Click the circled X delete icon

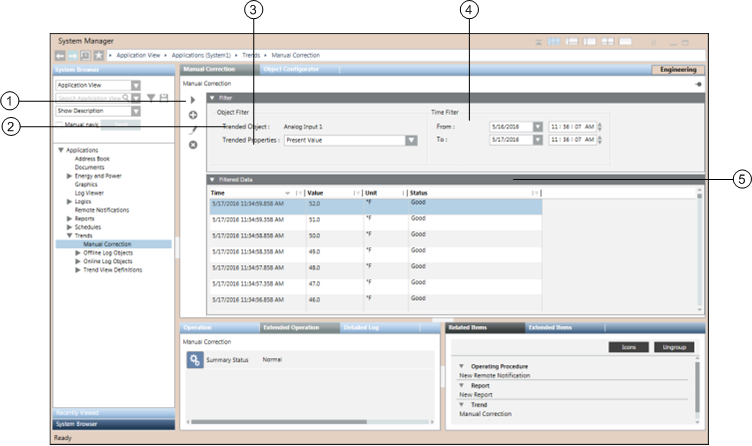192,145
